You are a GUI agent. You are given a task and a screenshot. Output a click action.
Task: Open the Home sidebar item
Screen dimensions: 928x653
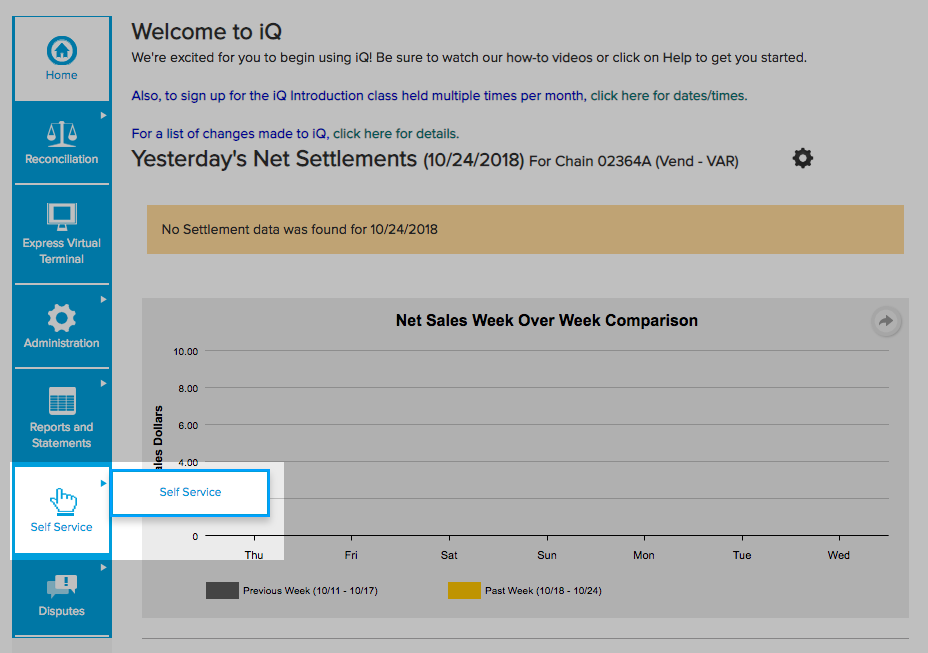[62, 59]
